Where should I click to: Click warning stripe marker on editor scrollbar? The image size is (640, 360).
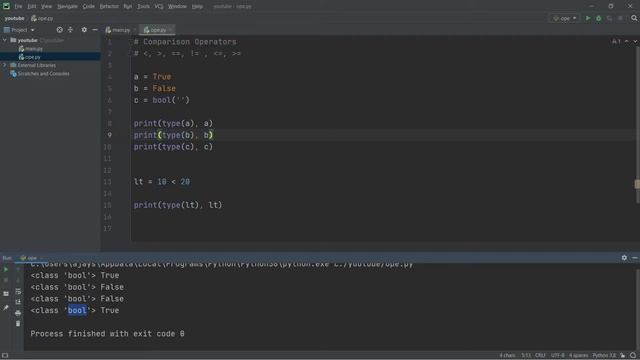pyautogui.click(x=637, y=184)
